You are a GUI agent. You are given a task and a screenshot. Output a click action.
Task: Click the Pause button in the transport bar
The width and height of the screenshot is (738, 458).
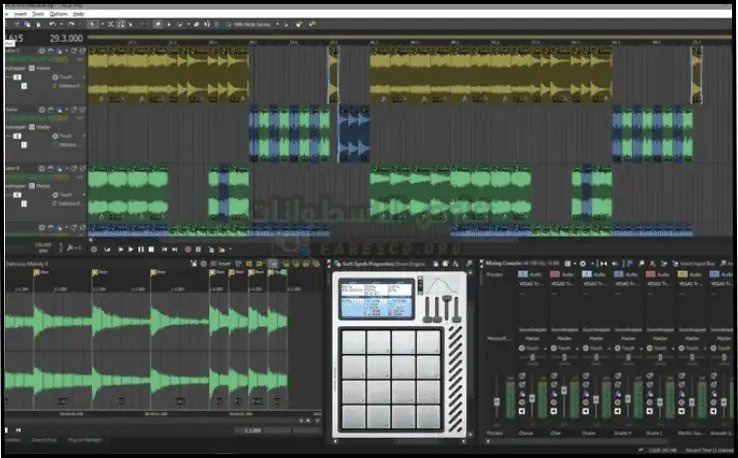click(x=140, y=249)
